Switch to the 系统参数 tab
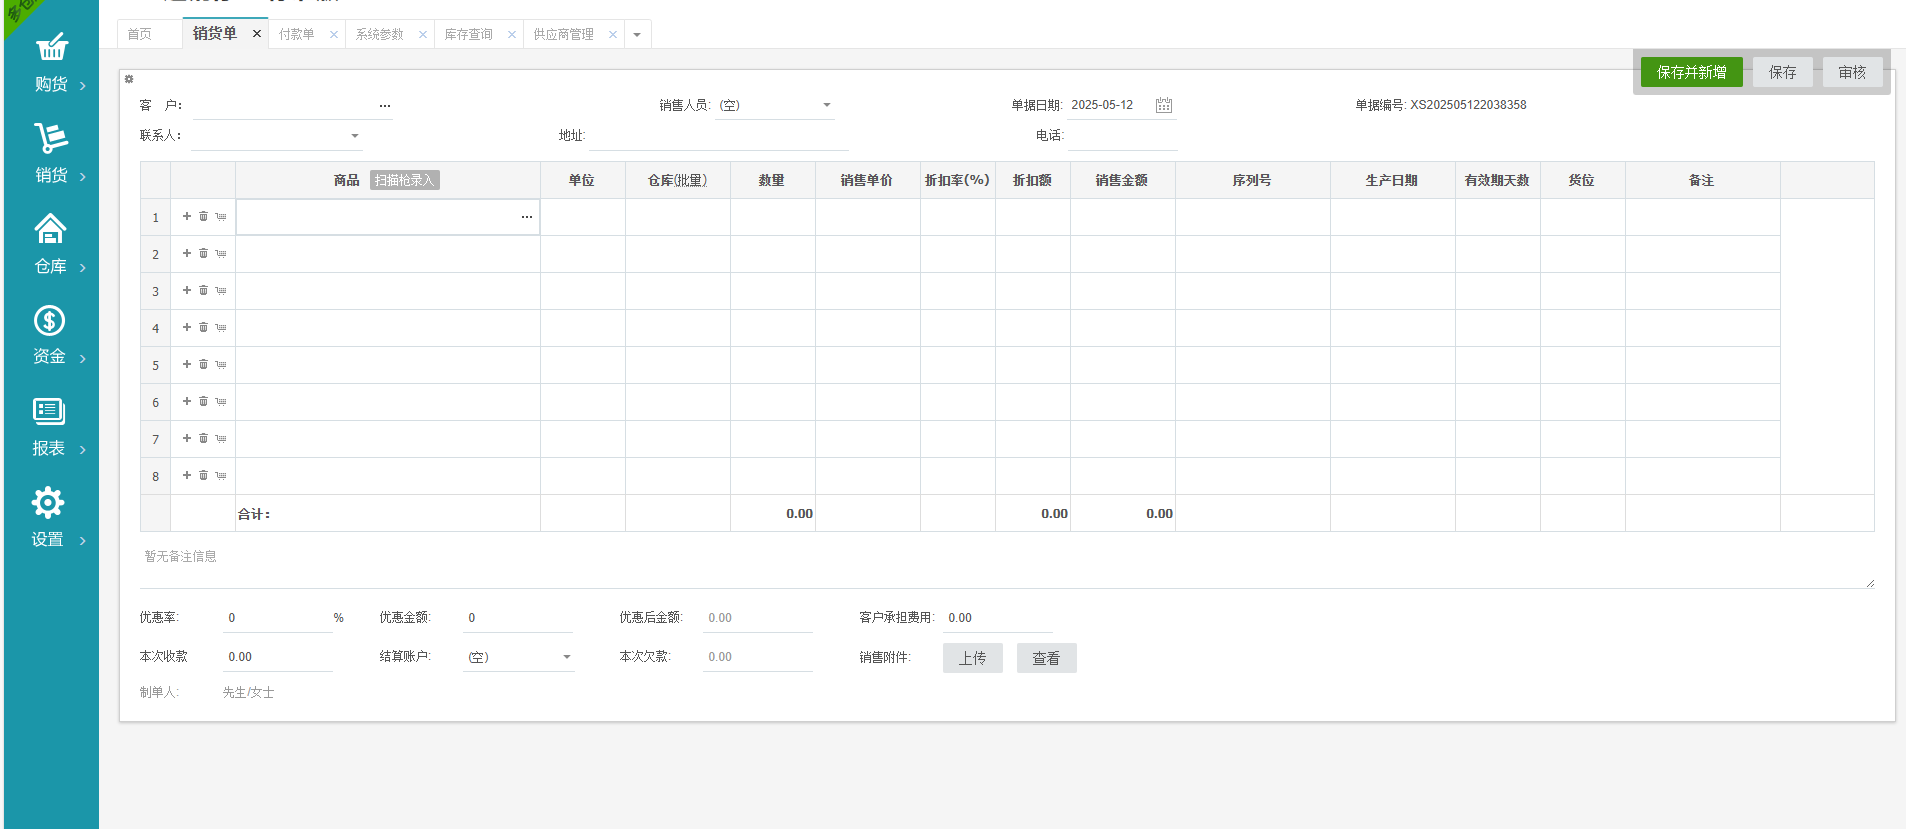1906x829 pixels. pos(380,34)
